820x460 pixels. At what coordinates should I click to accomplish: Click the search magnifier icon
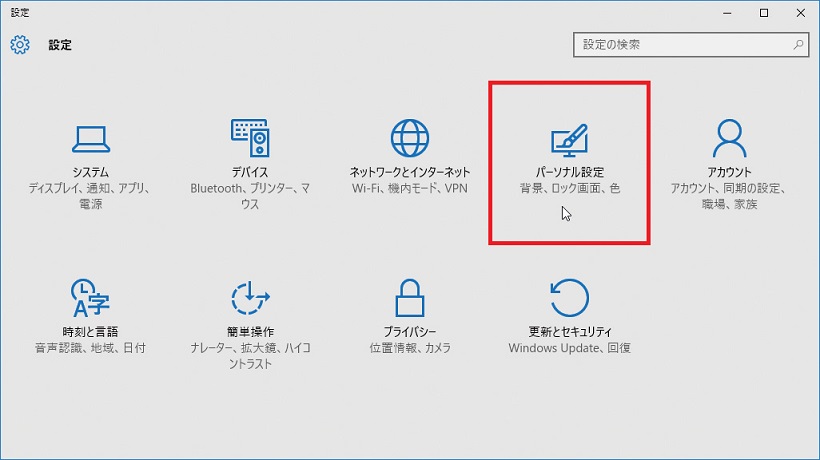[x=798, y=45]
